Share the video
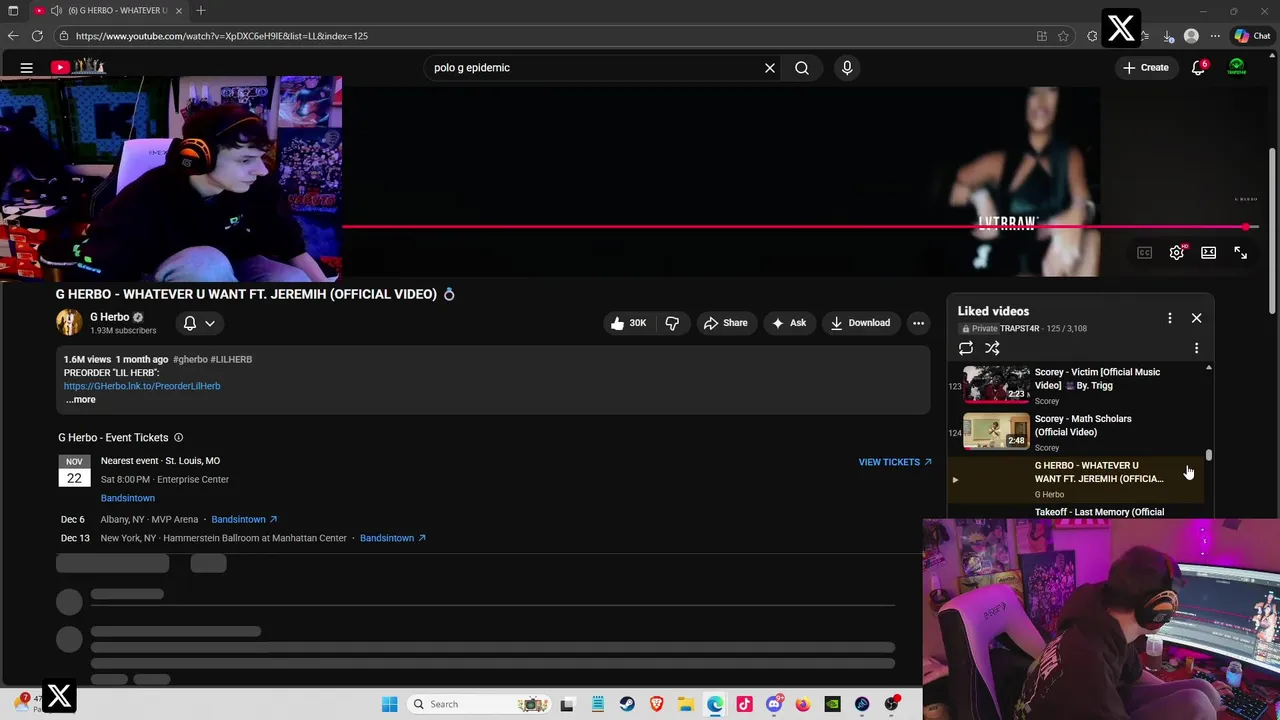The height and width of the screenshot is (720, 1280). pyautogui.click(x=726, y=323)
